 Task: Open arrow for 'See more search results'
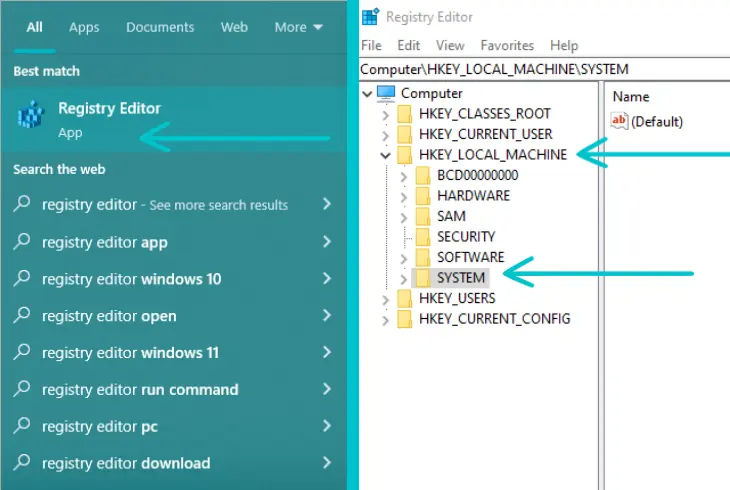coord(327,204)
